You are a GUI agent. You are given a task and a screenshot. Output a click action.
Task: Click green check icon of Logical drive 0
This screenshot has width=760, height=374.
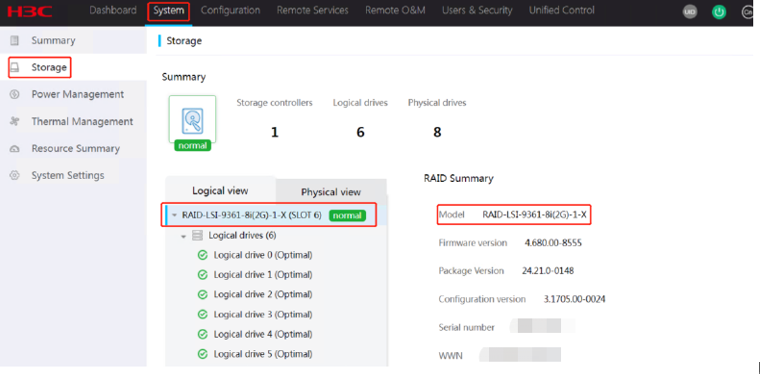203,255
